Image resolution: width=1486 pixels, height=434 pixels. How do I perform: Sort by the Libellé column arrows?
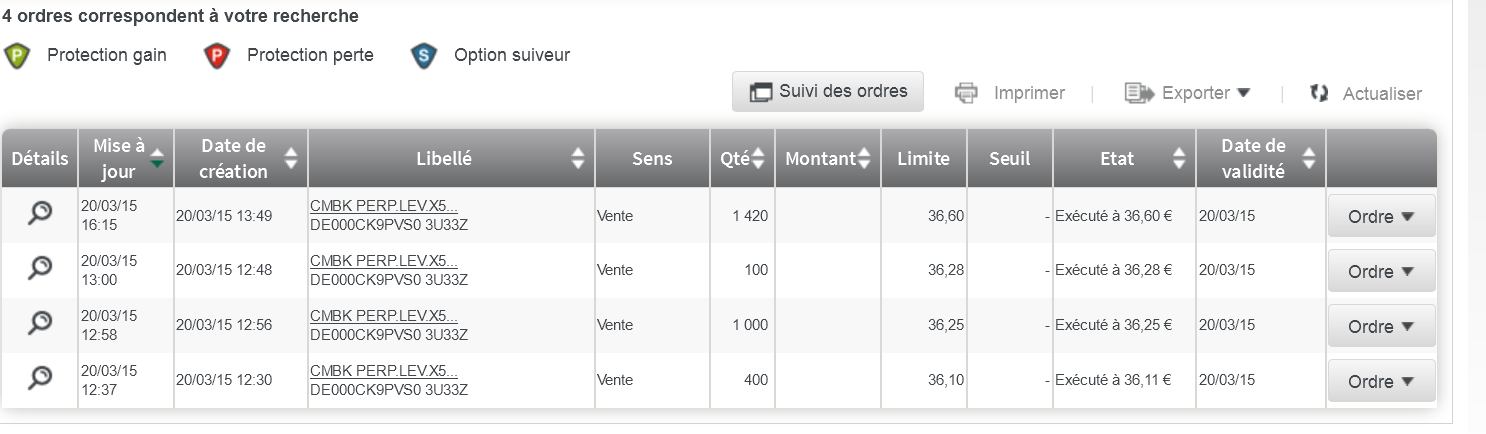[x=578, y=158]
